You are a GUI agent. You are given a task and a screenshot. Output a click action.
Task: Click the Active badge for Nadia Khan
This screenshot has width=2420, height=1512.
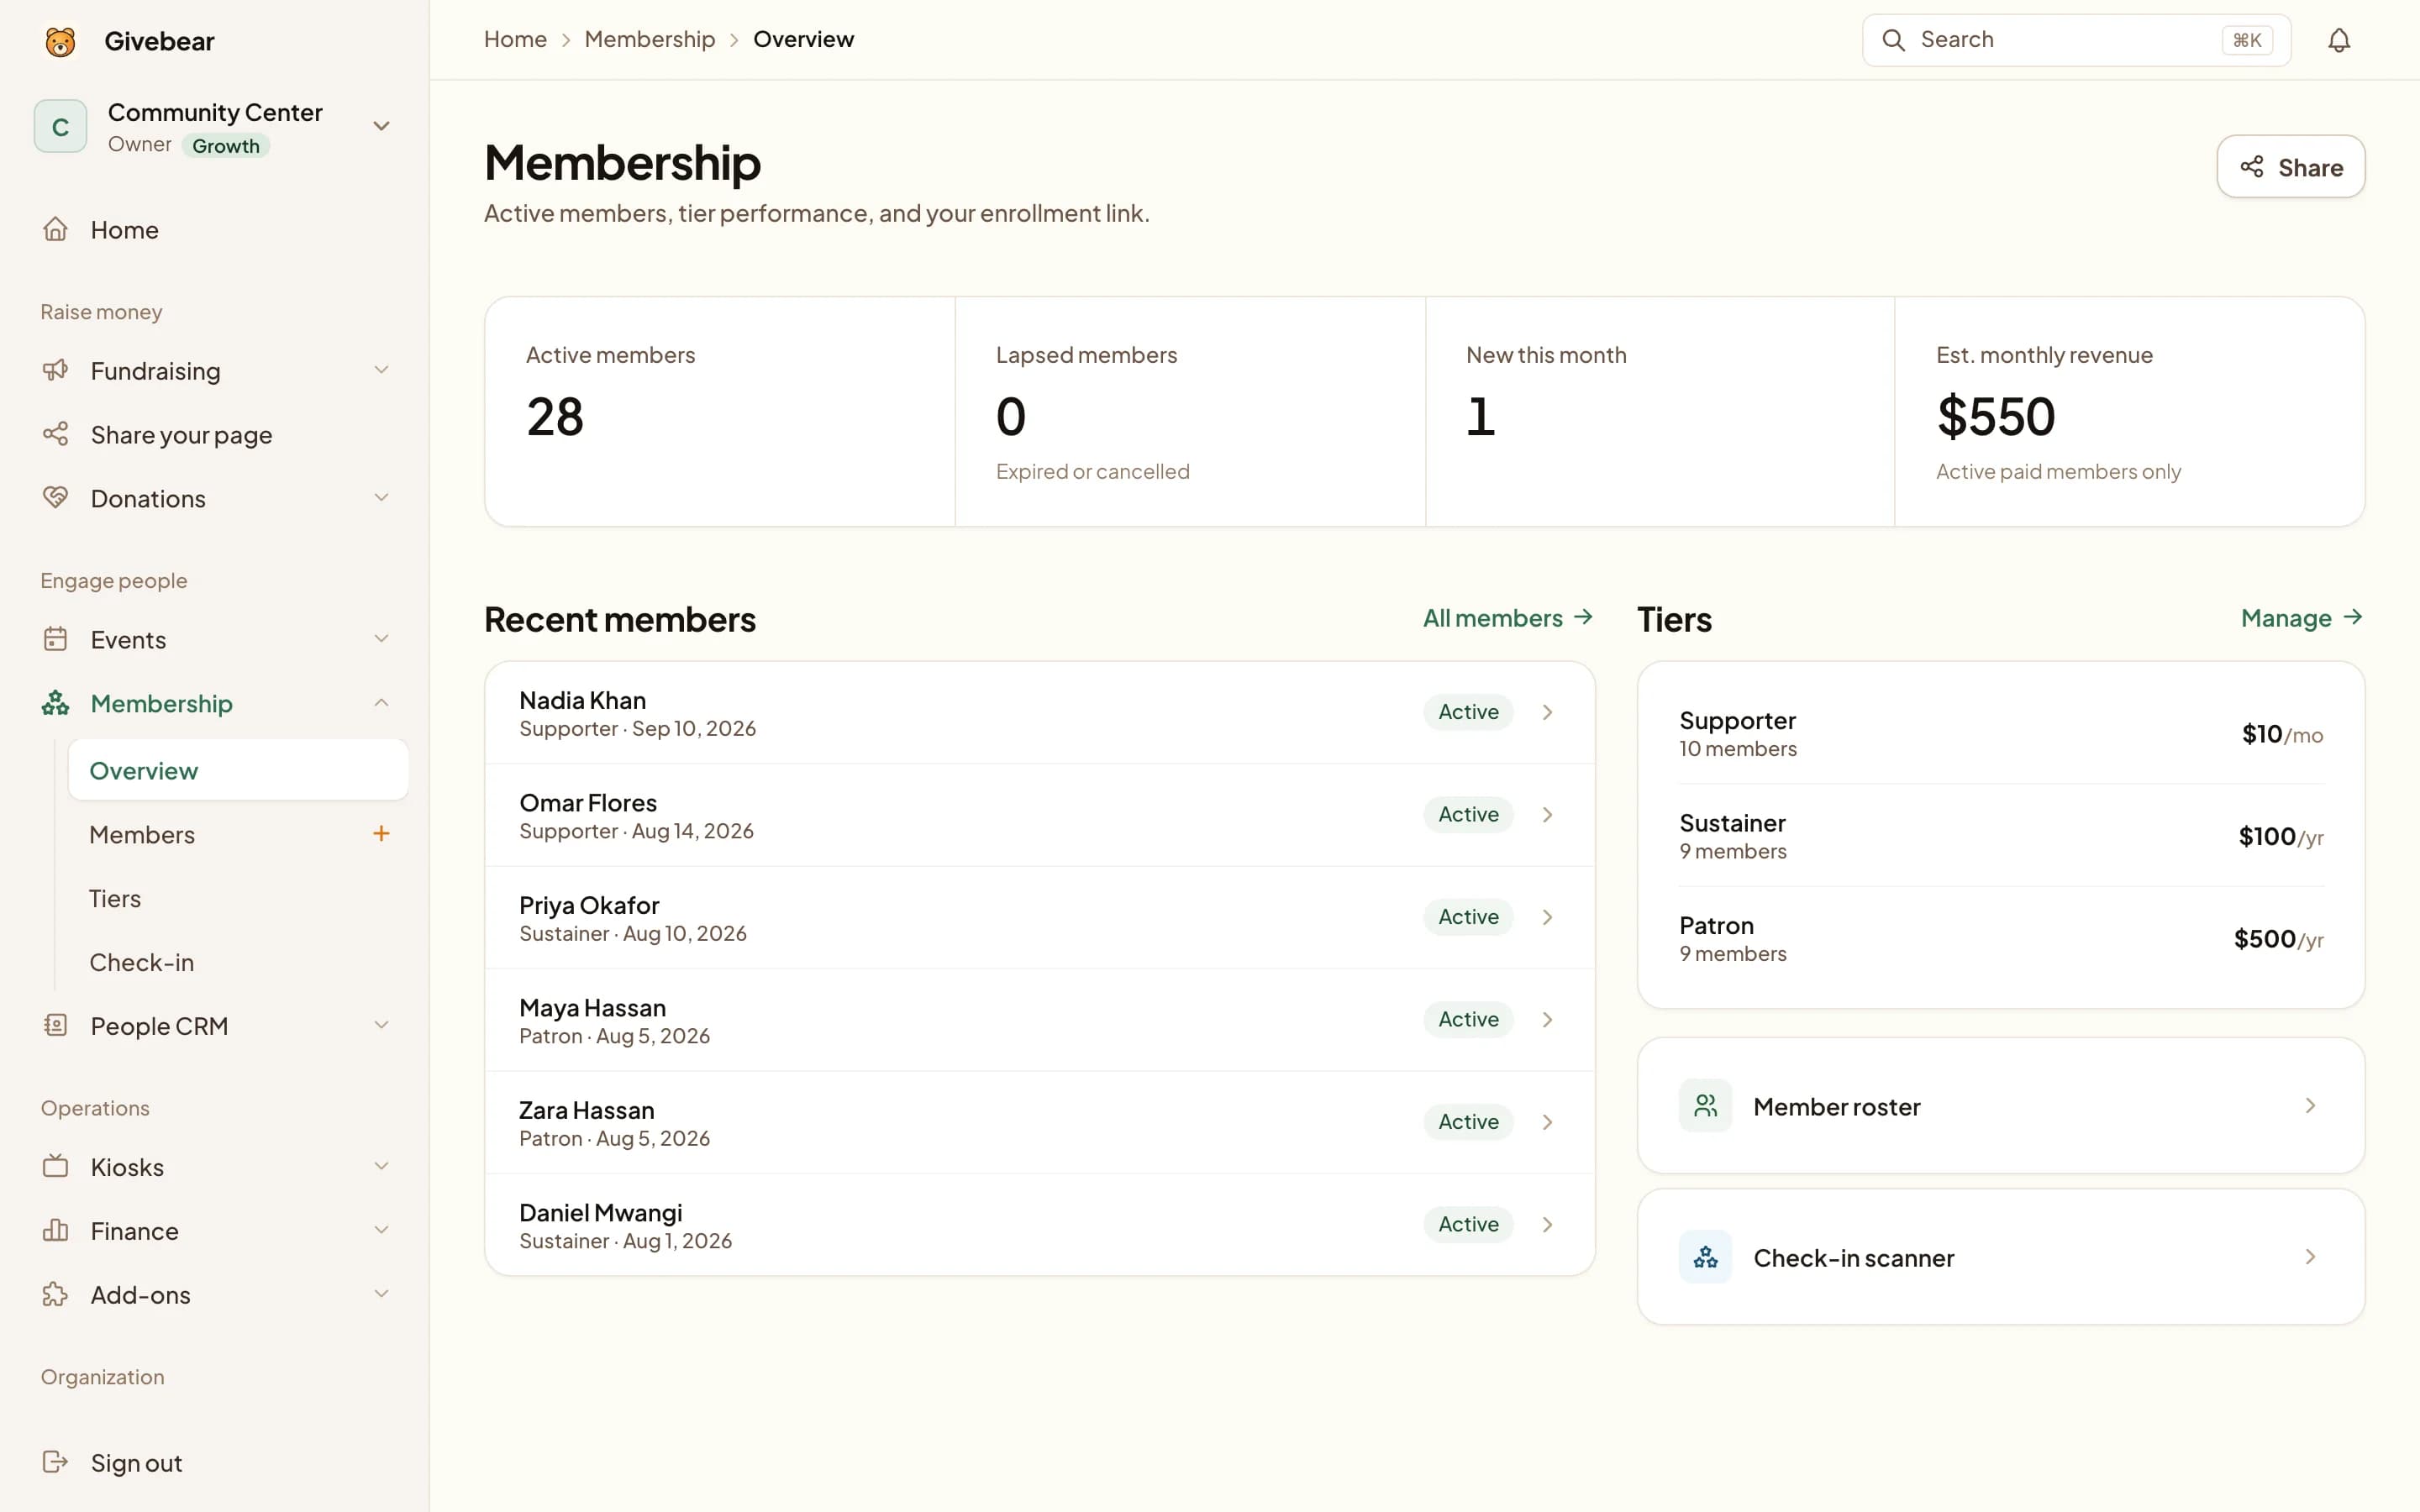[1468, 712]
